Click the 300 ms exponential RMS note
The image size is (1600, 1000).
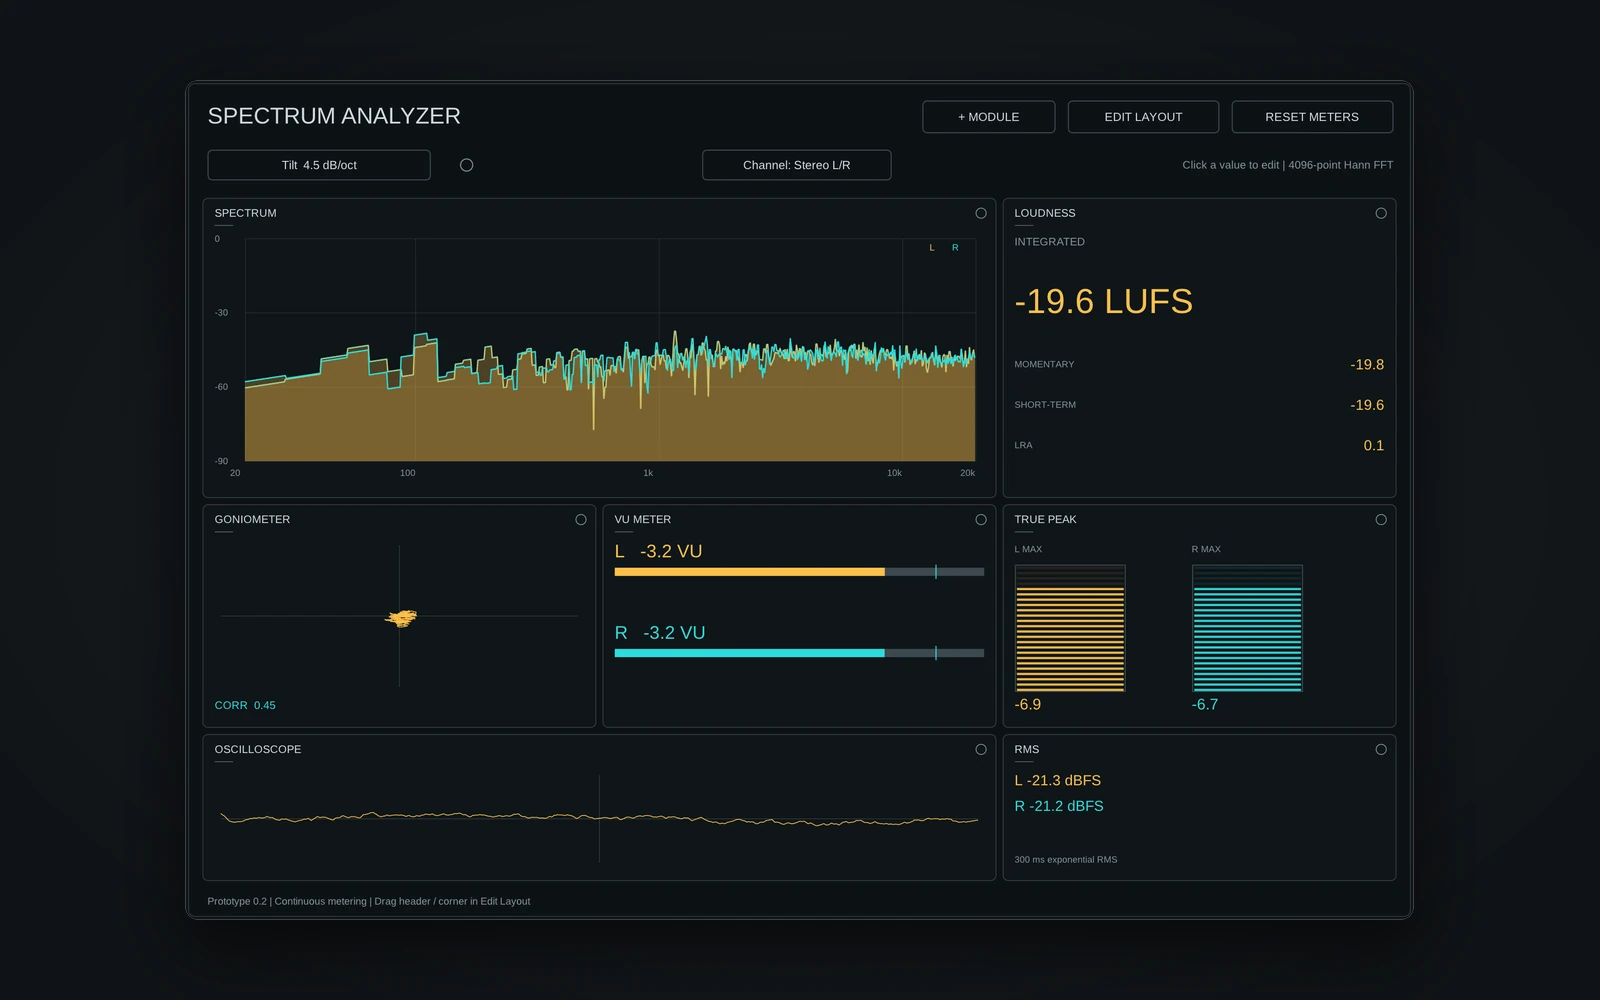pos(1066,860)
